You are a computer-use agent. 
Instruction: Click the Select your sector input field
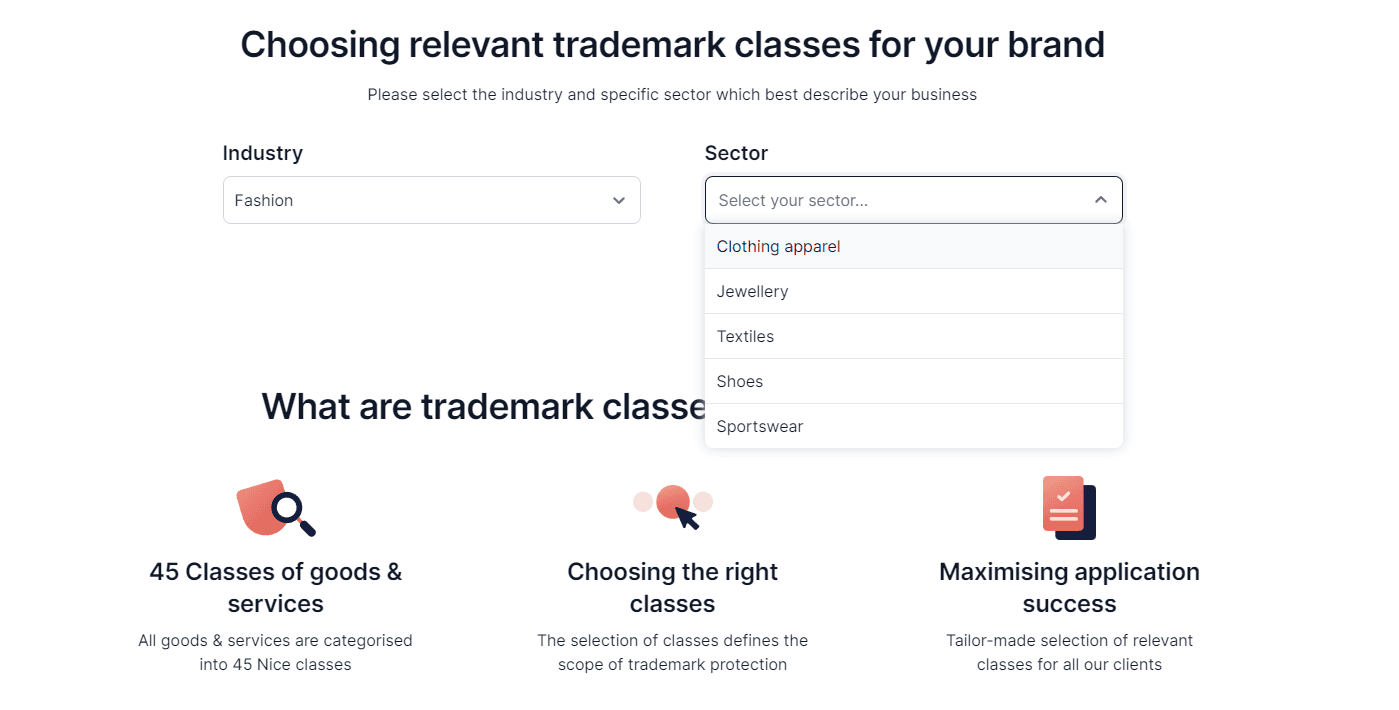pyautogui.click(x=914, y=200)
